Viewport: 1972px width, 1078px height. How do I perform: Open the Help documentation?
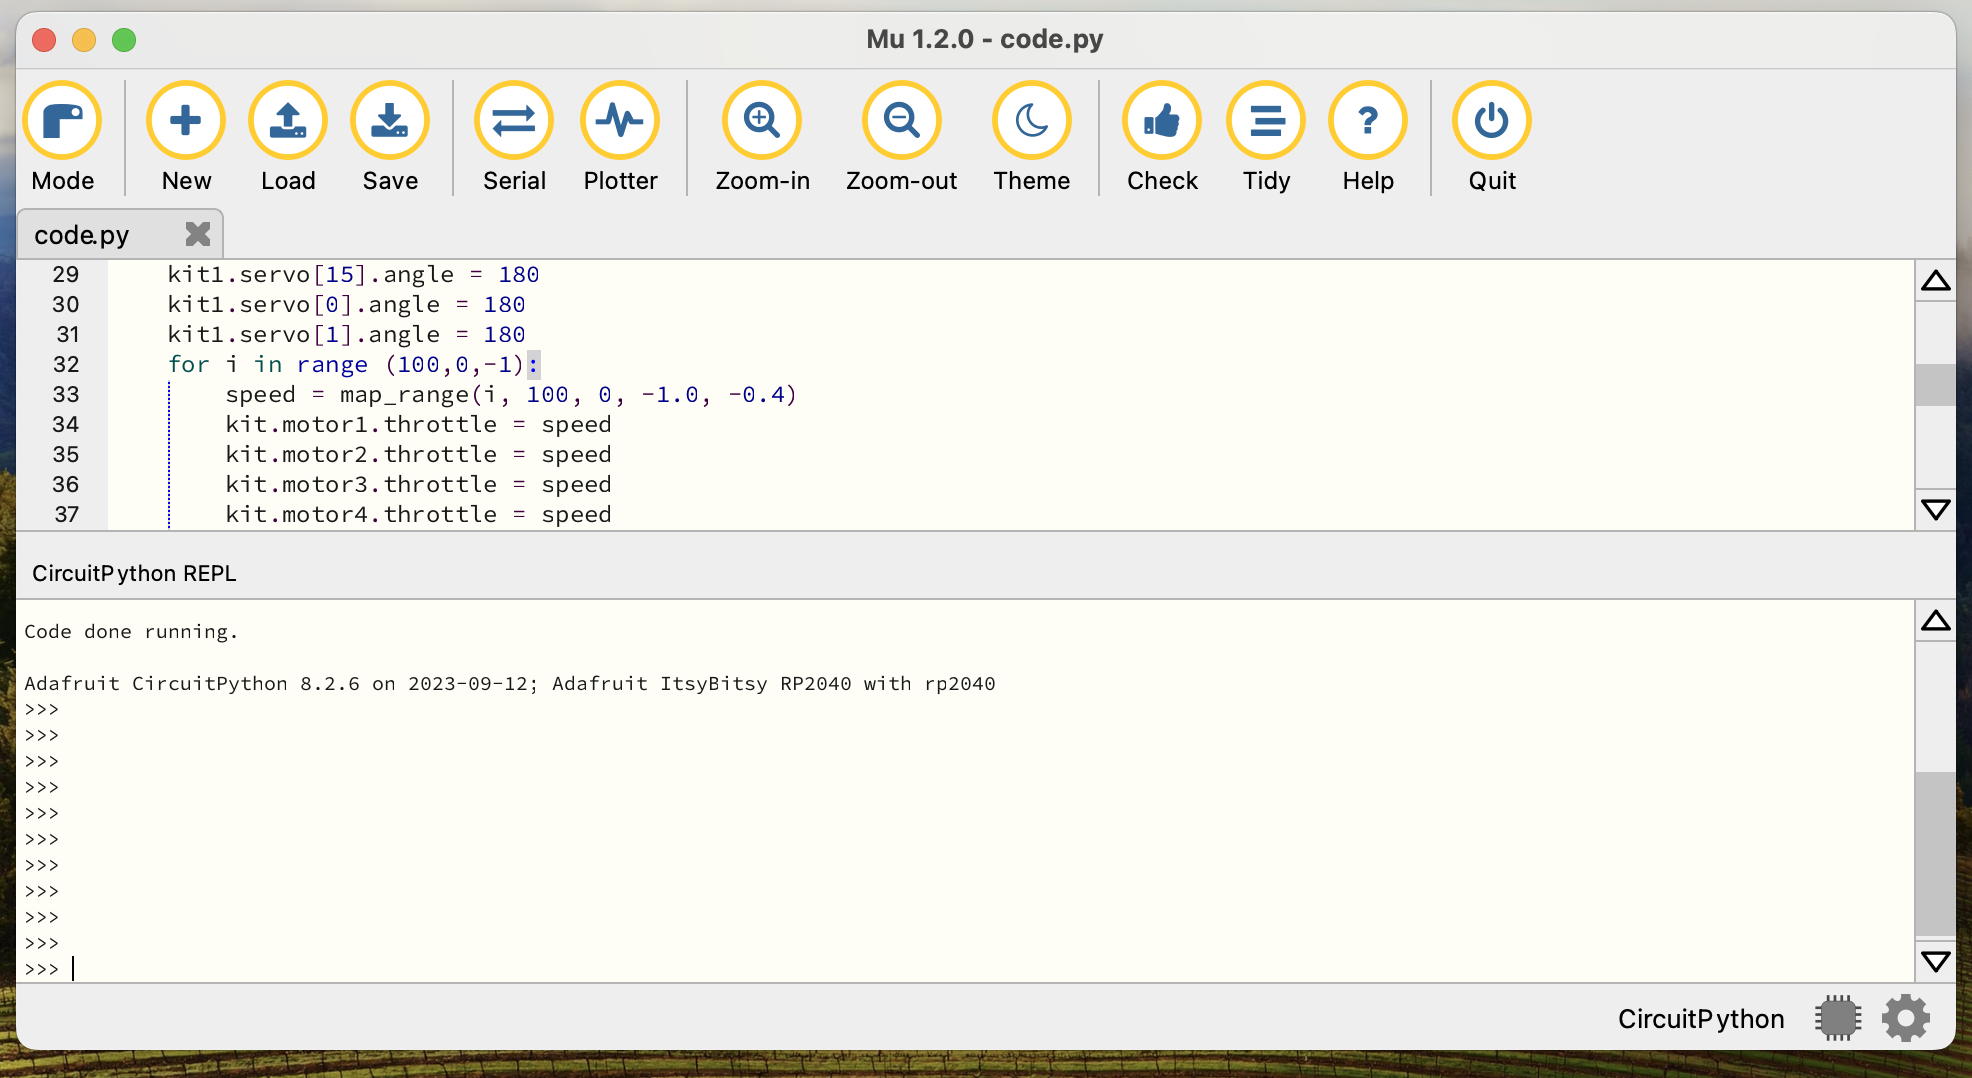pos(1368,122)
